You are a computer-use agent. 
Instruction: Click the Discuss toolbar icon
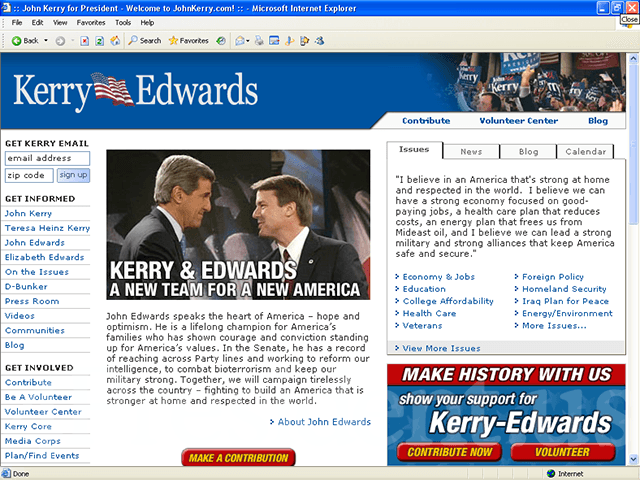290,41
